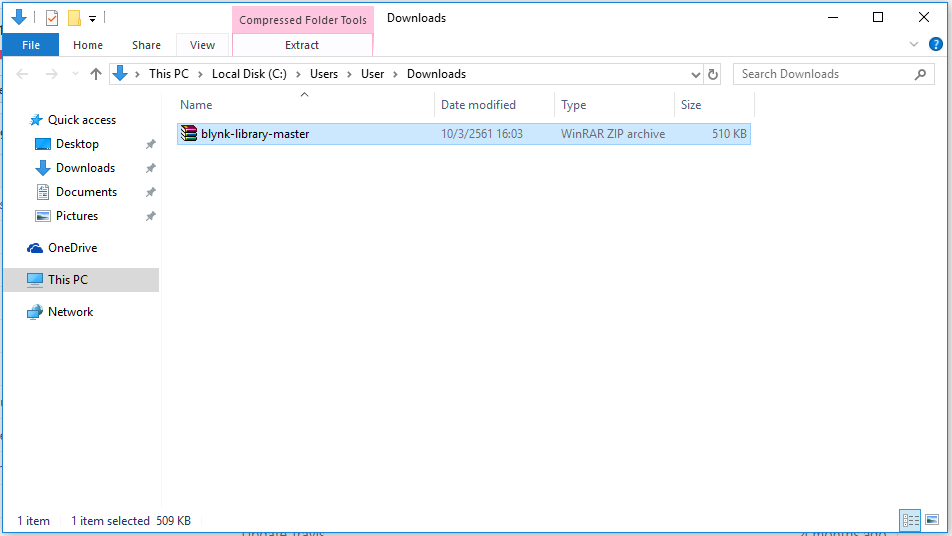Open OneDrive in the navigation pane
The image size is (952, 536).
click(x=72, y=248)
